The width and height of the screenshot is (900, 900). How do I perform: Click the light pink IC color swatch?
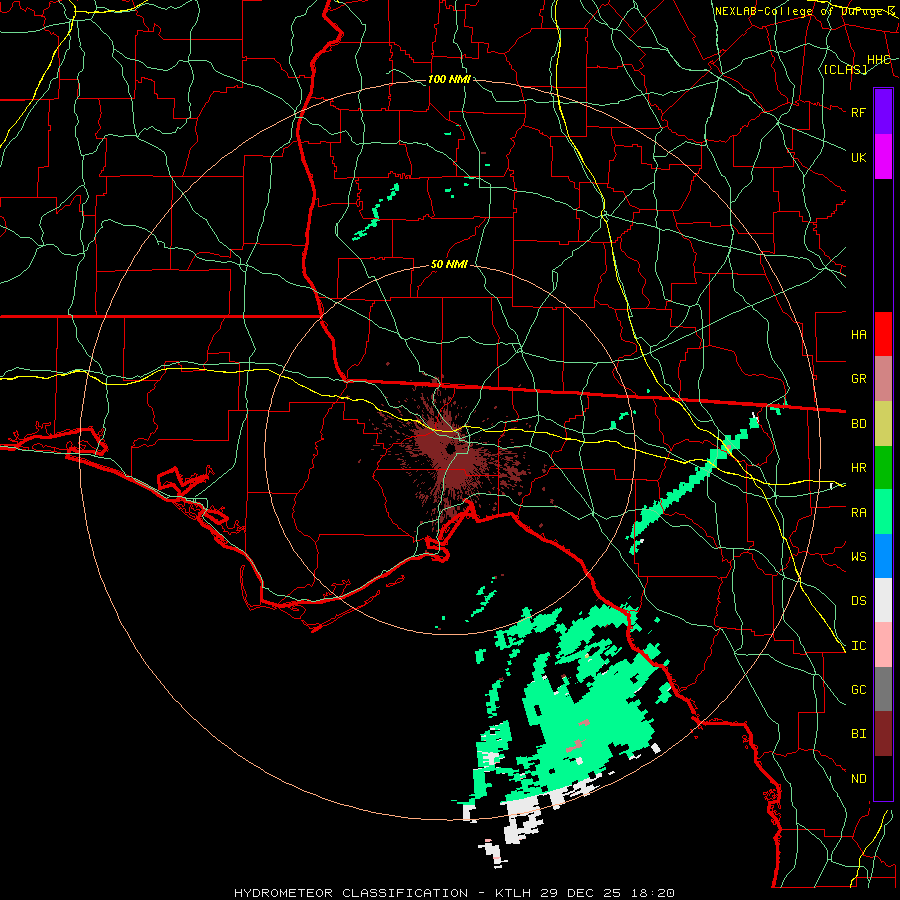883,645
